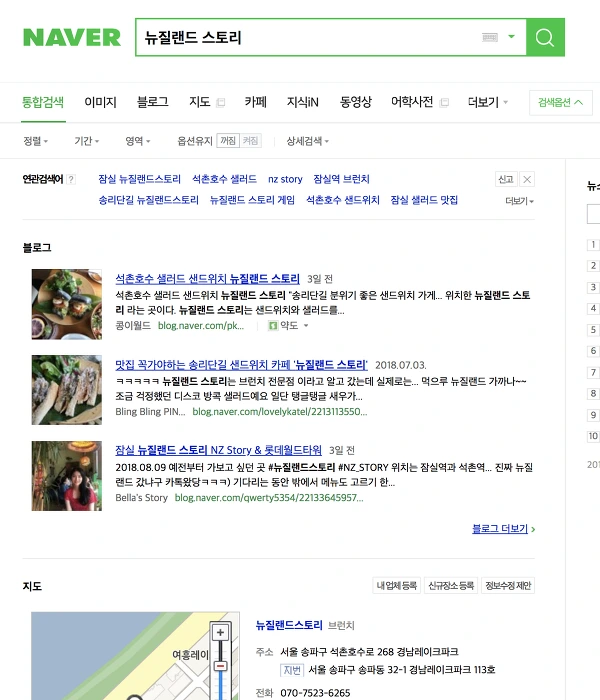Open blog post 잠실 뉴질랜드 스토리 NZ Story & 롯데월드타워
Viewport: 600px width, 700px height.
(x=218, y=450)
